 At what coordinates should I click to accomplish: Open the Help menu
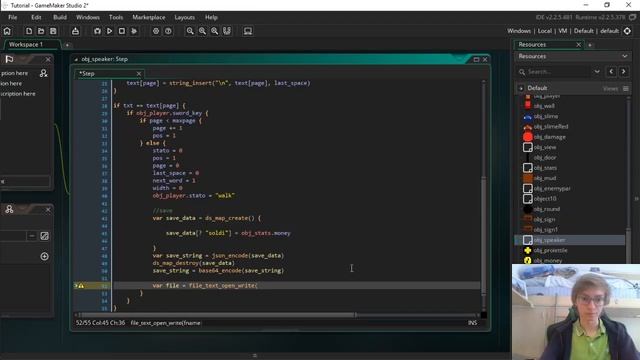[211, 17]
